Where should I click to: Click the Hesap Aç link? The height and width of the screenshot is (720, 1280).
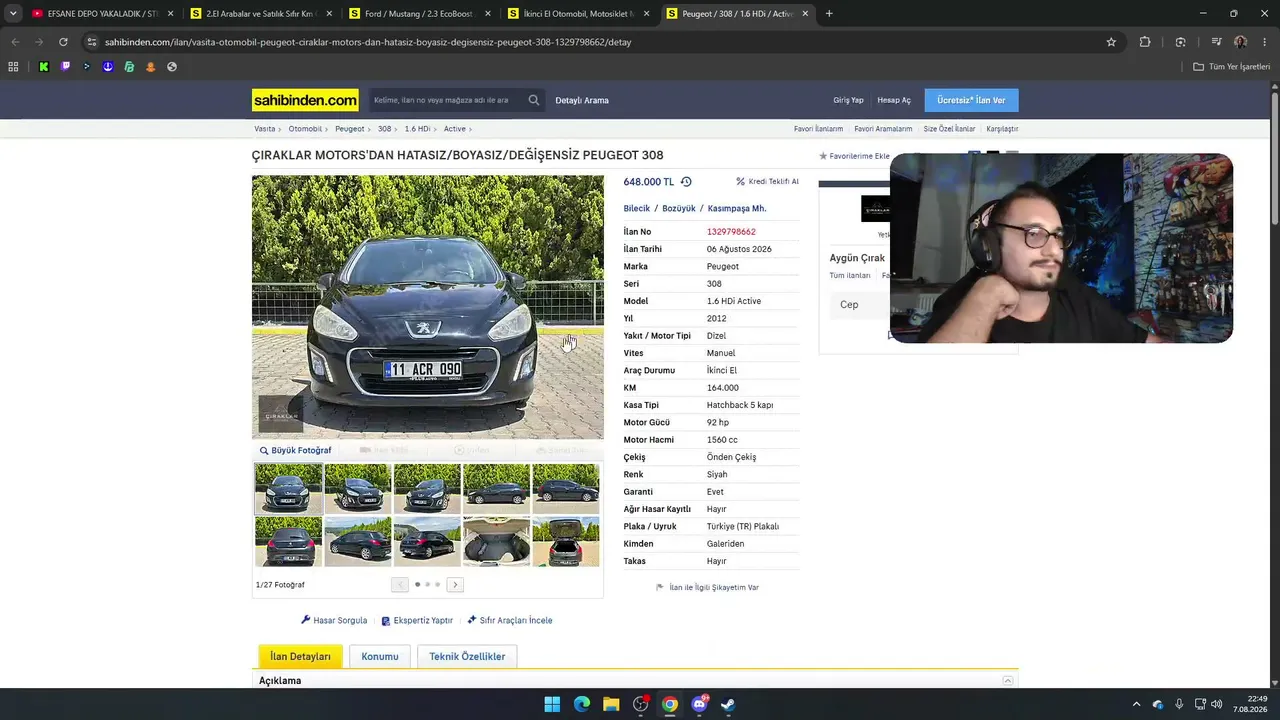pos(894,100)
